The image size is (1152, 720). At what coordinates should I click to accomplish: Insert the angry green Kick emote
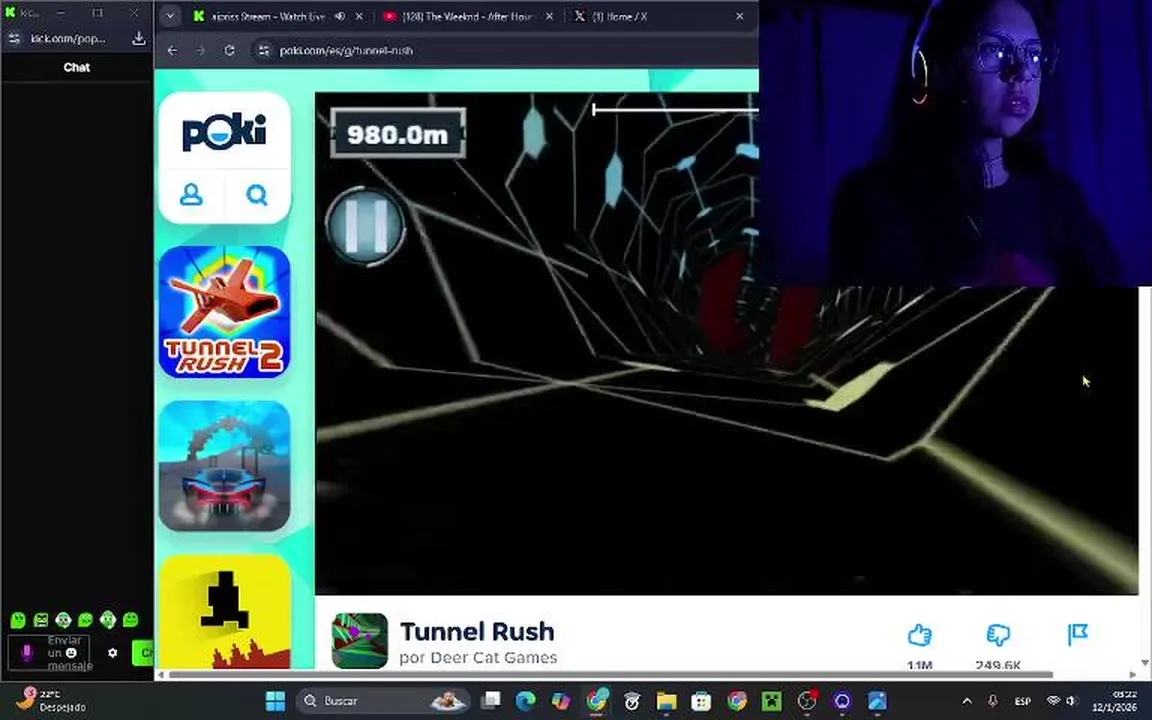tap(41, 620)
